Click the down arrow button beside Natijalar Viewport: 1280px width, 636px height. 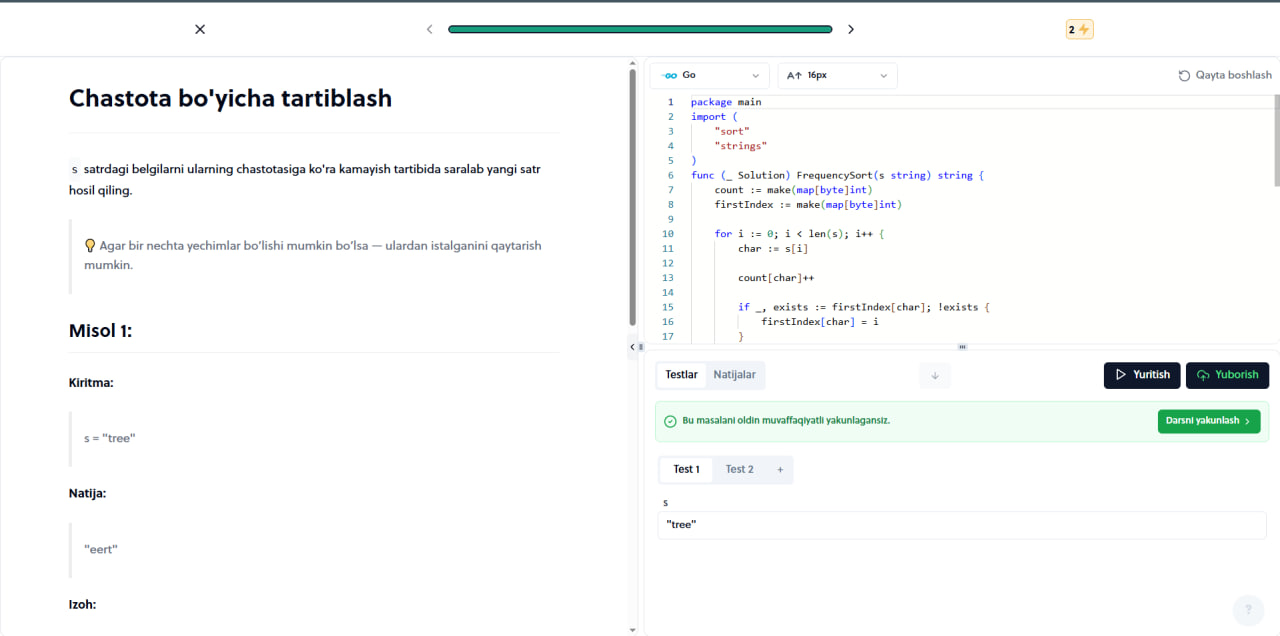pos(935,375)
